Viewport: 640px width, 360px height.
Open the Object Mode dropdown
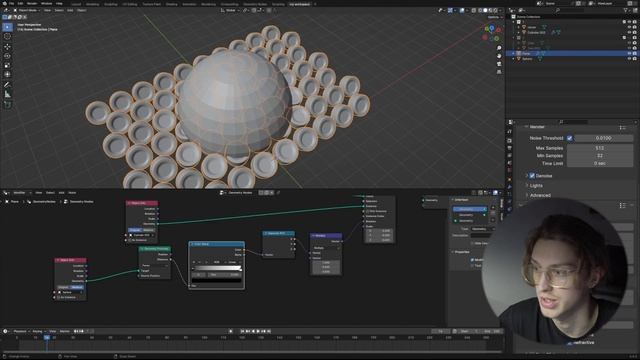[x=27, y=10]
